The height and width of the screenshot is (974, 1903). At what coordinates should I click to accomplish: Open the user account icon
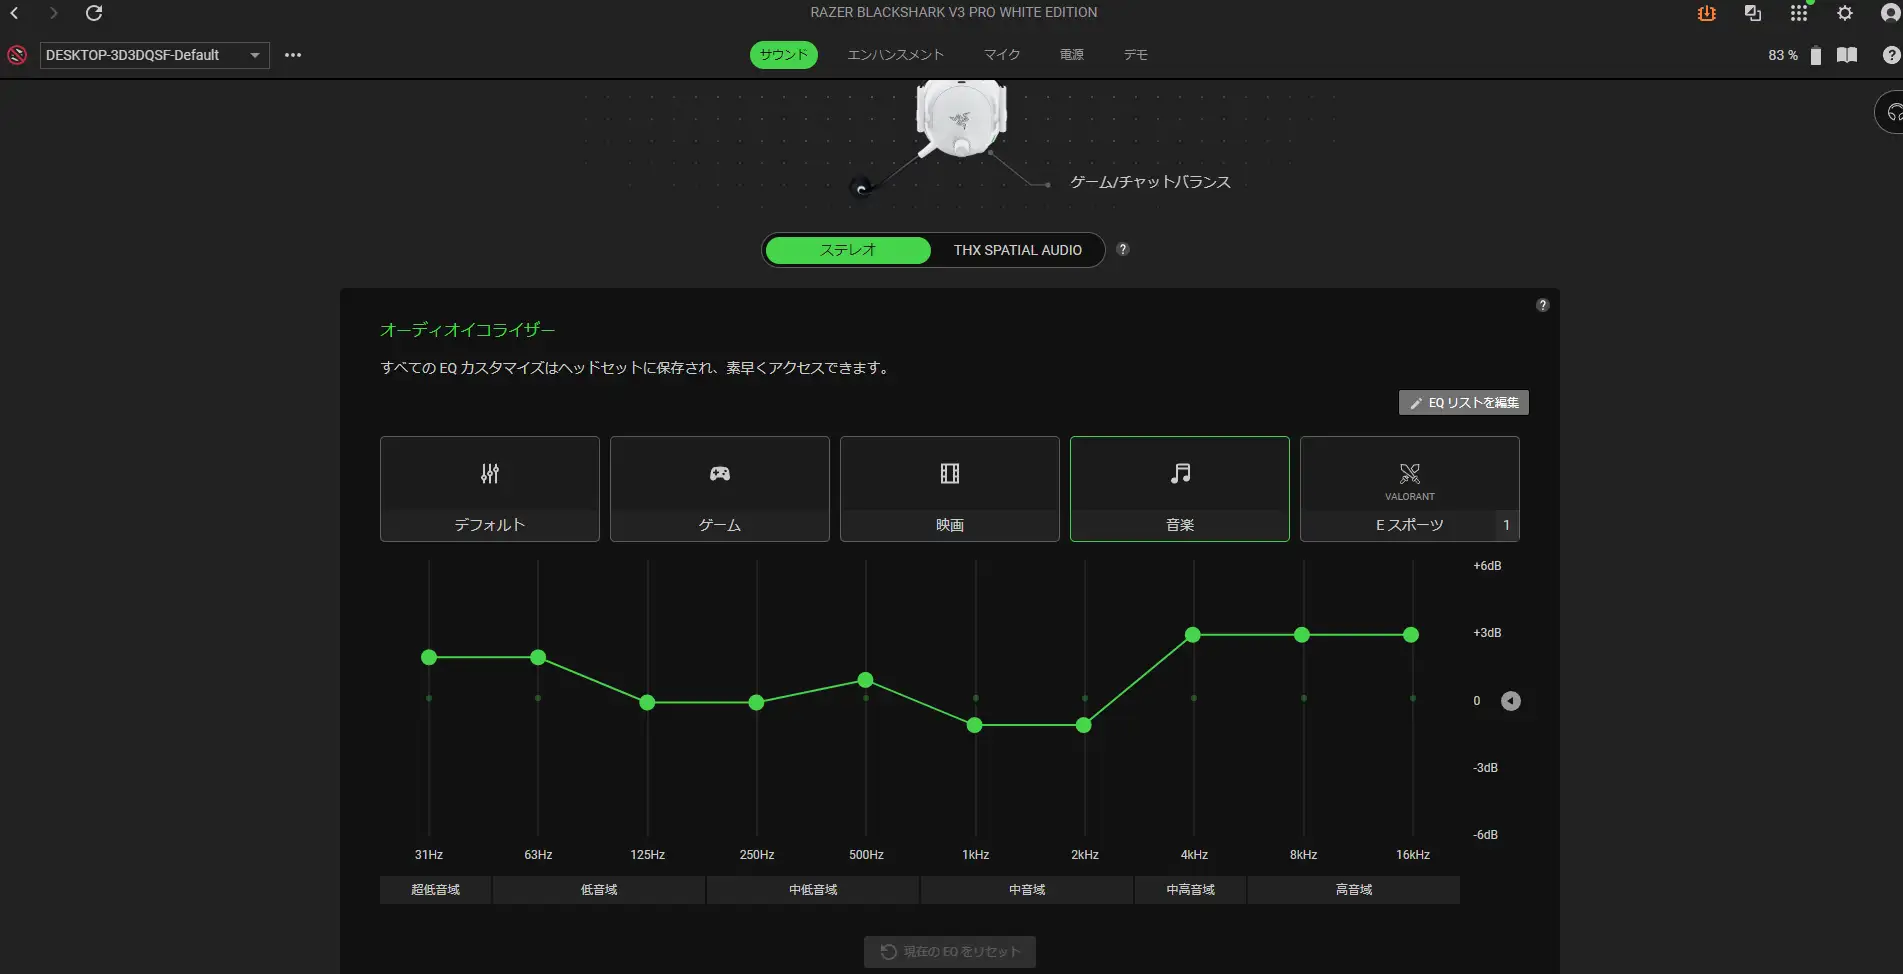(1891, 13)
